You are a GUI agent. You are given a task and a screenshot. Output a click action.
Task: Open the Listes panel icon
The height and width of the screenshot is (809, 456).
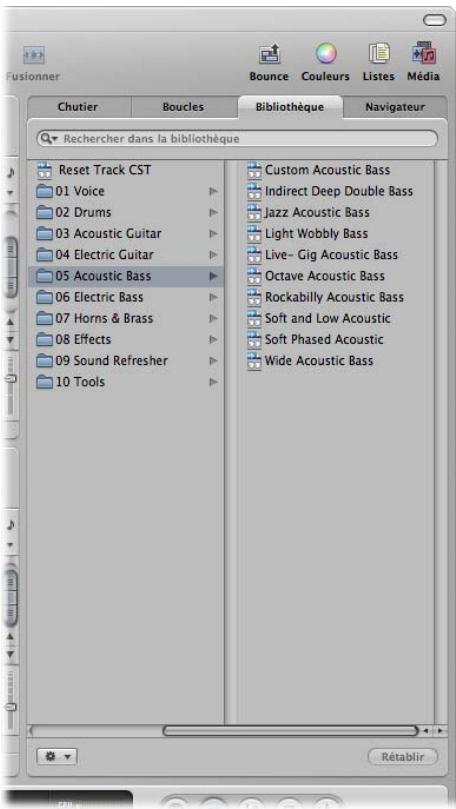coord(379,54)
